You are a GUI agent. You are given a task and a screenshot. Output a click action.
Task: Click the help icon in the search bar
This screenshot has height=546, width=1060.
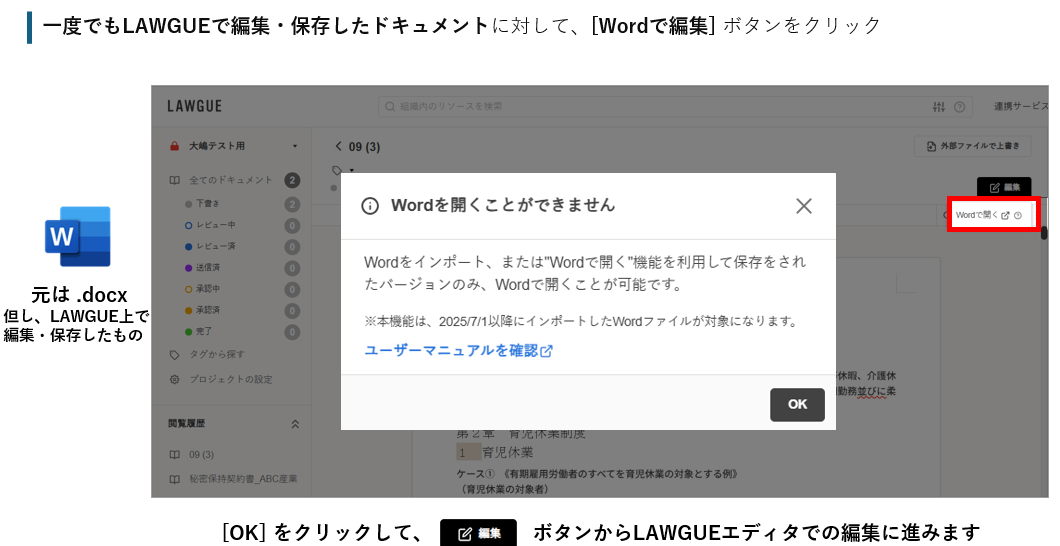(959, 107)
